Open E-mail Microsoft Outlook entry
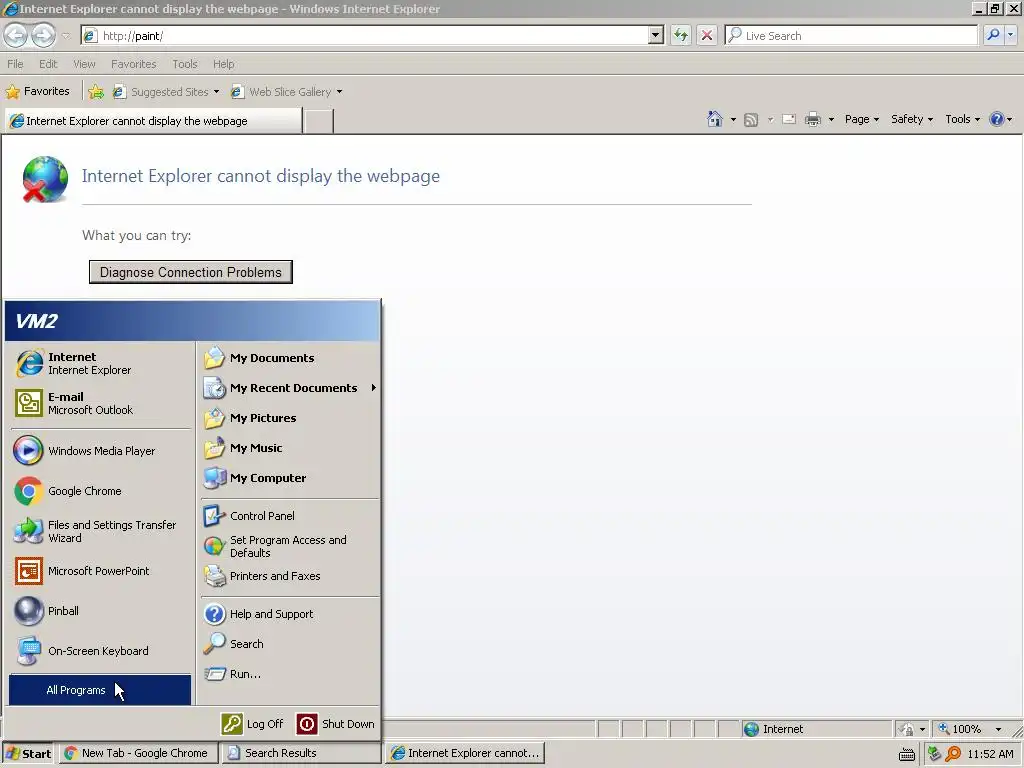 tap(101, 403)
